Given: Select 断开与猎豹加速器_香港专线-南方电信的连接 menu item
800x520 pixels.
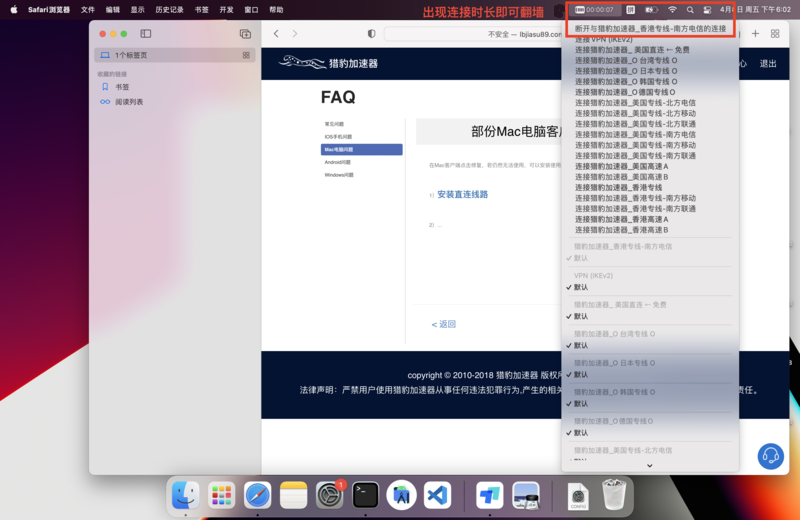Looking at the screenshot, I should (650, 29).
